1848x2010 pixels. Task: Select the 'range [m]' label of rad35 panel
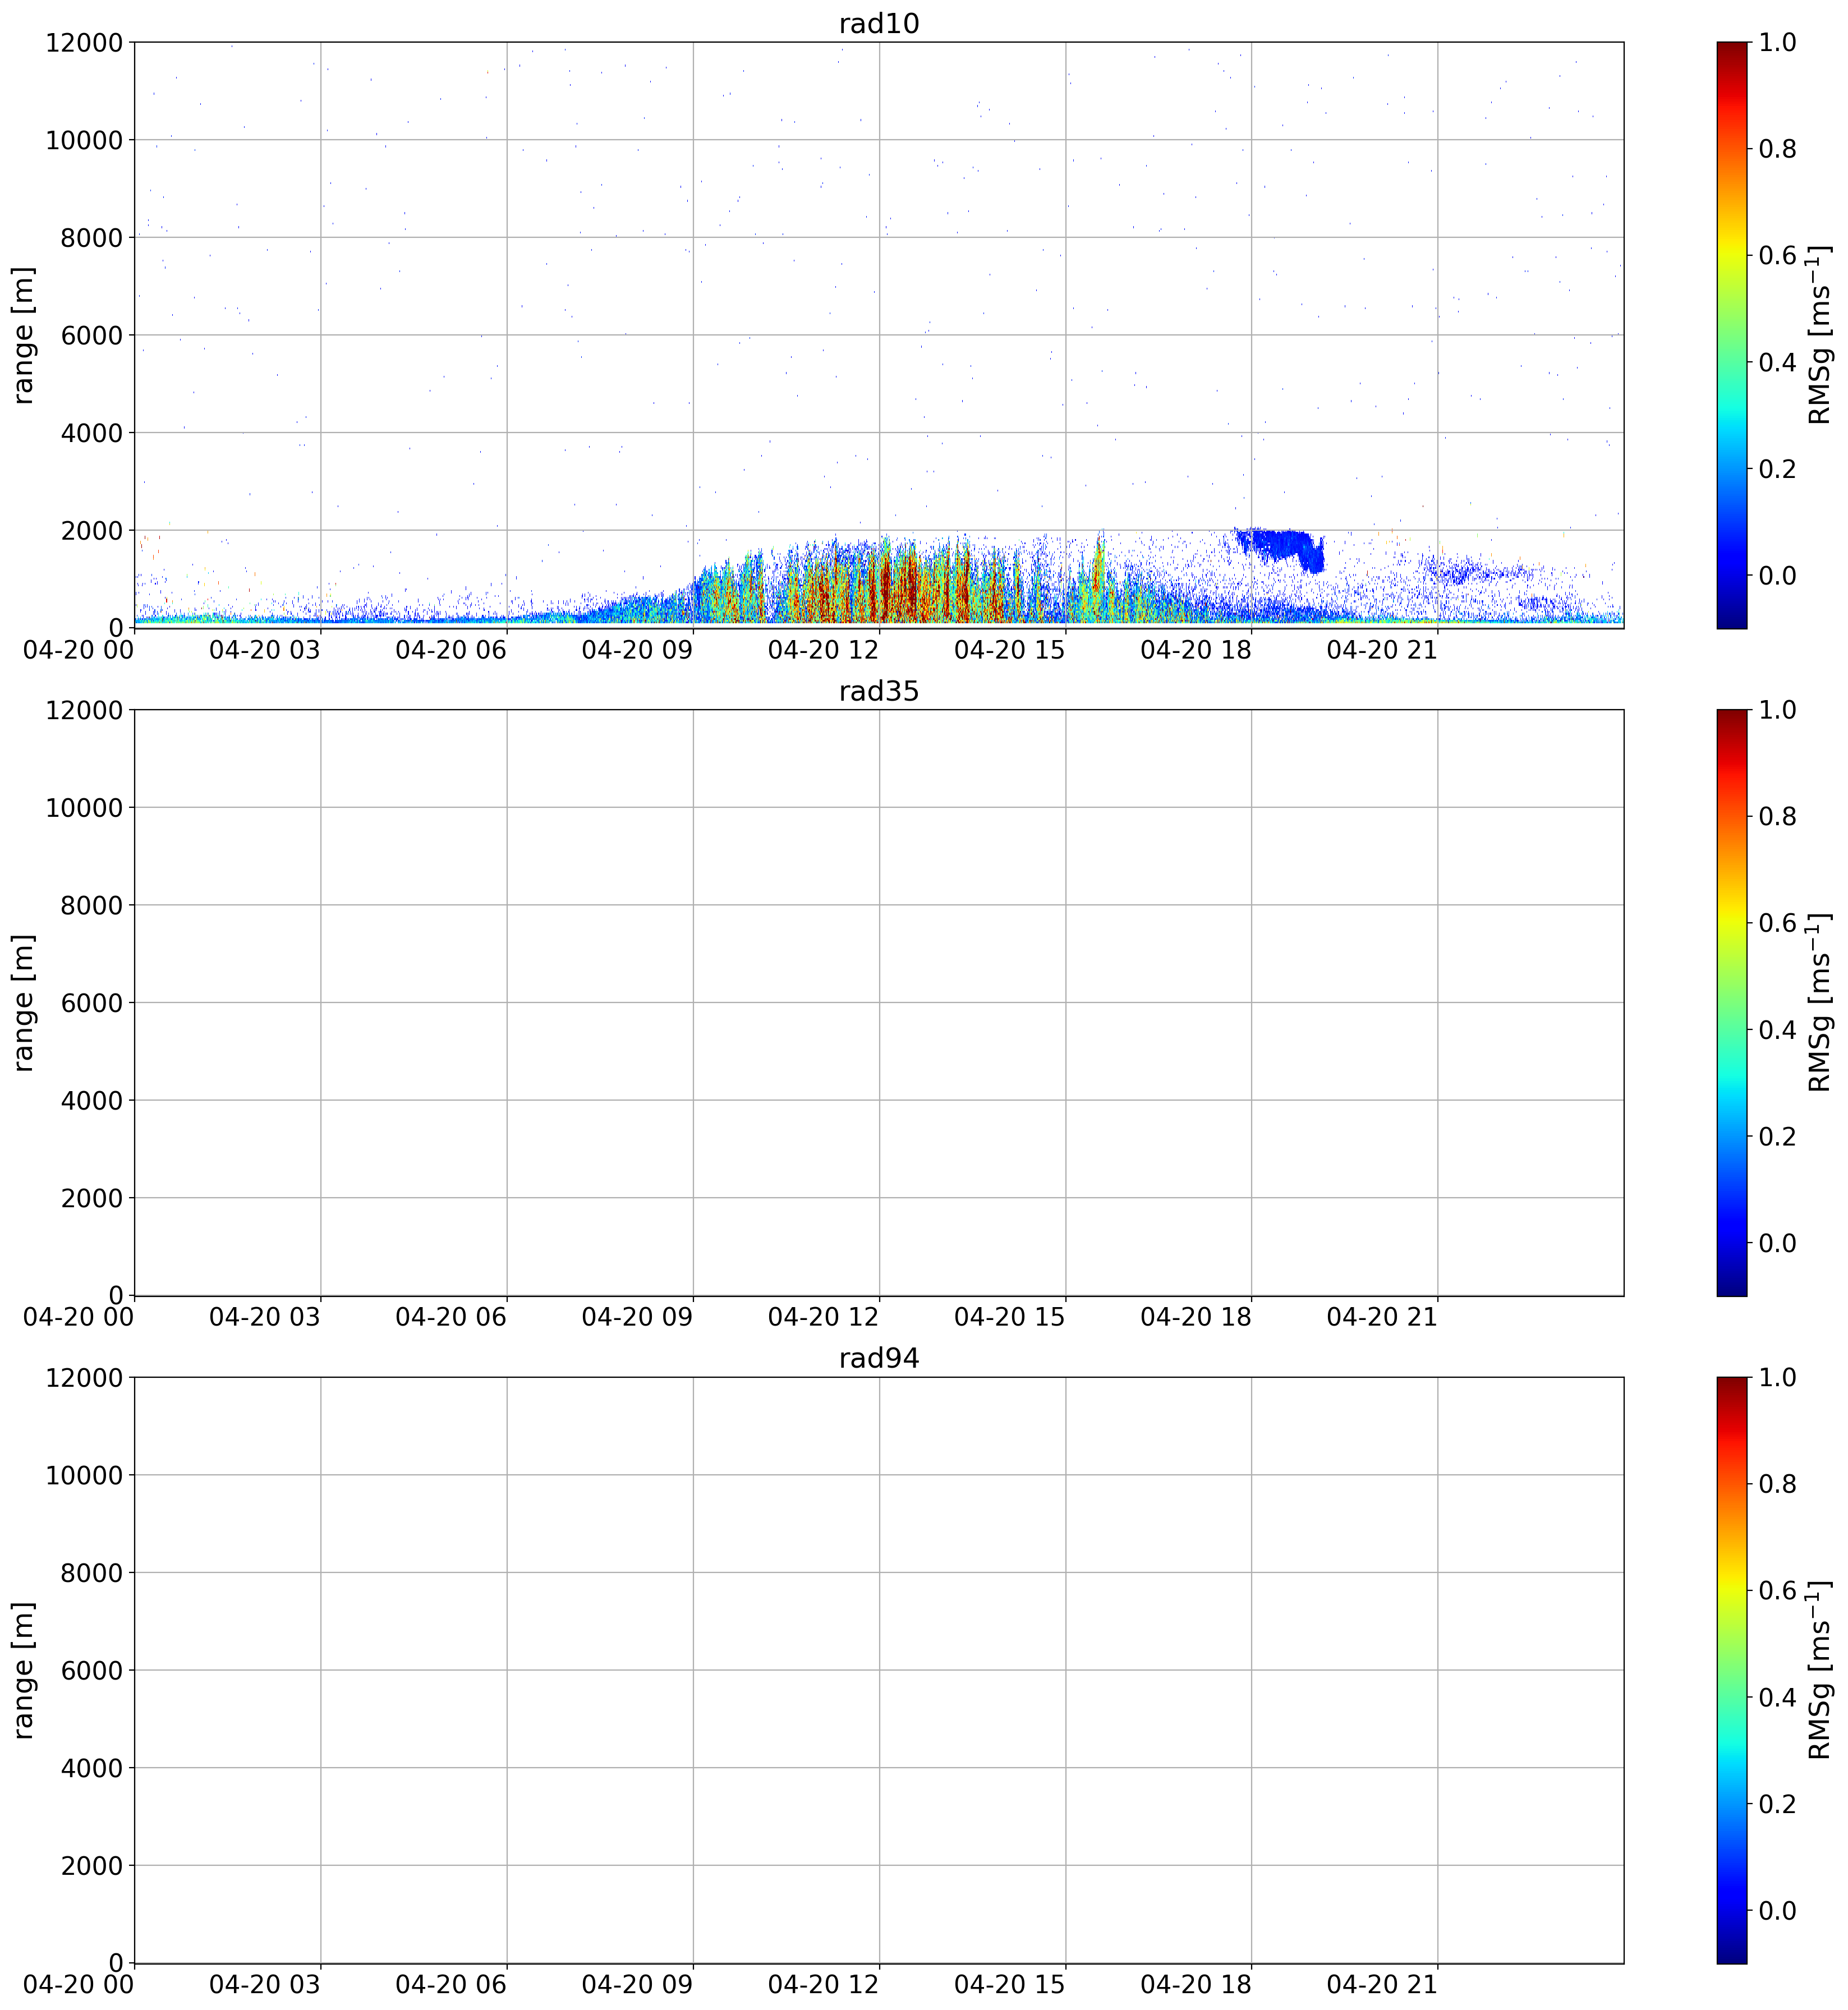[24, 1002]
